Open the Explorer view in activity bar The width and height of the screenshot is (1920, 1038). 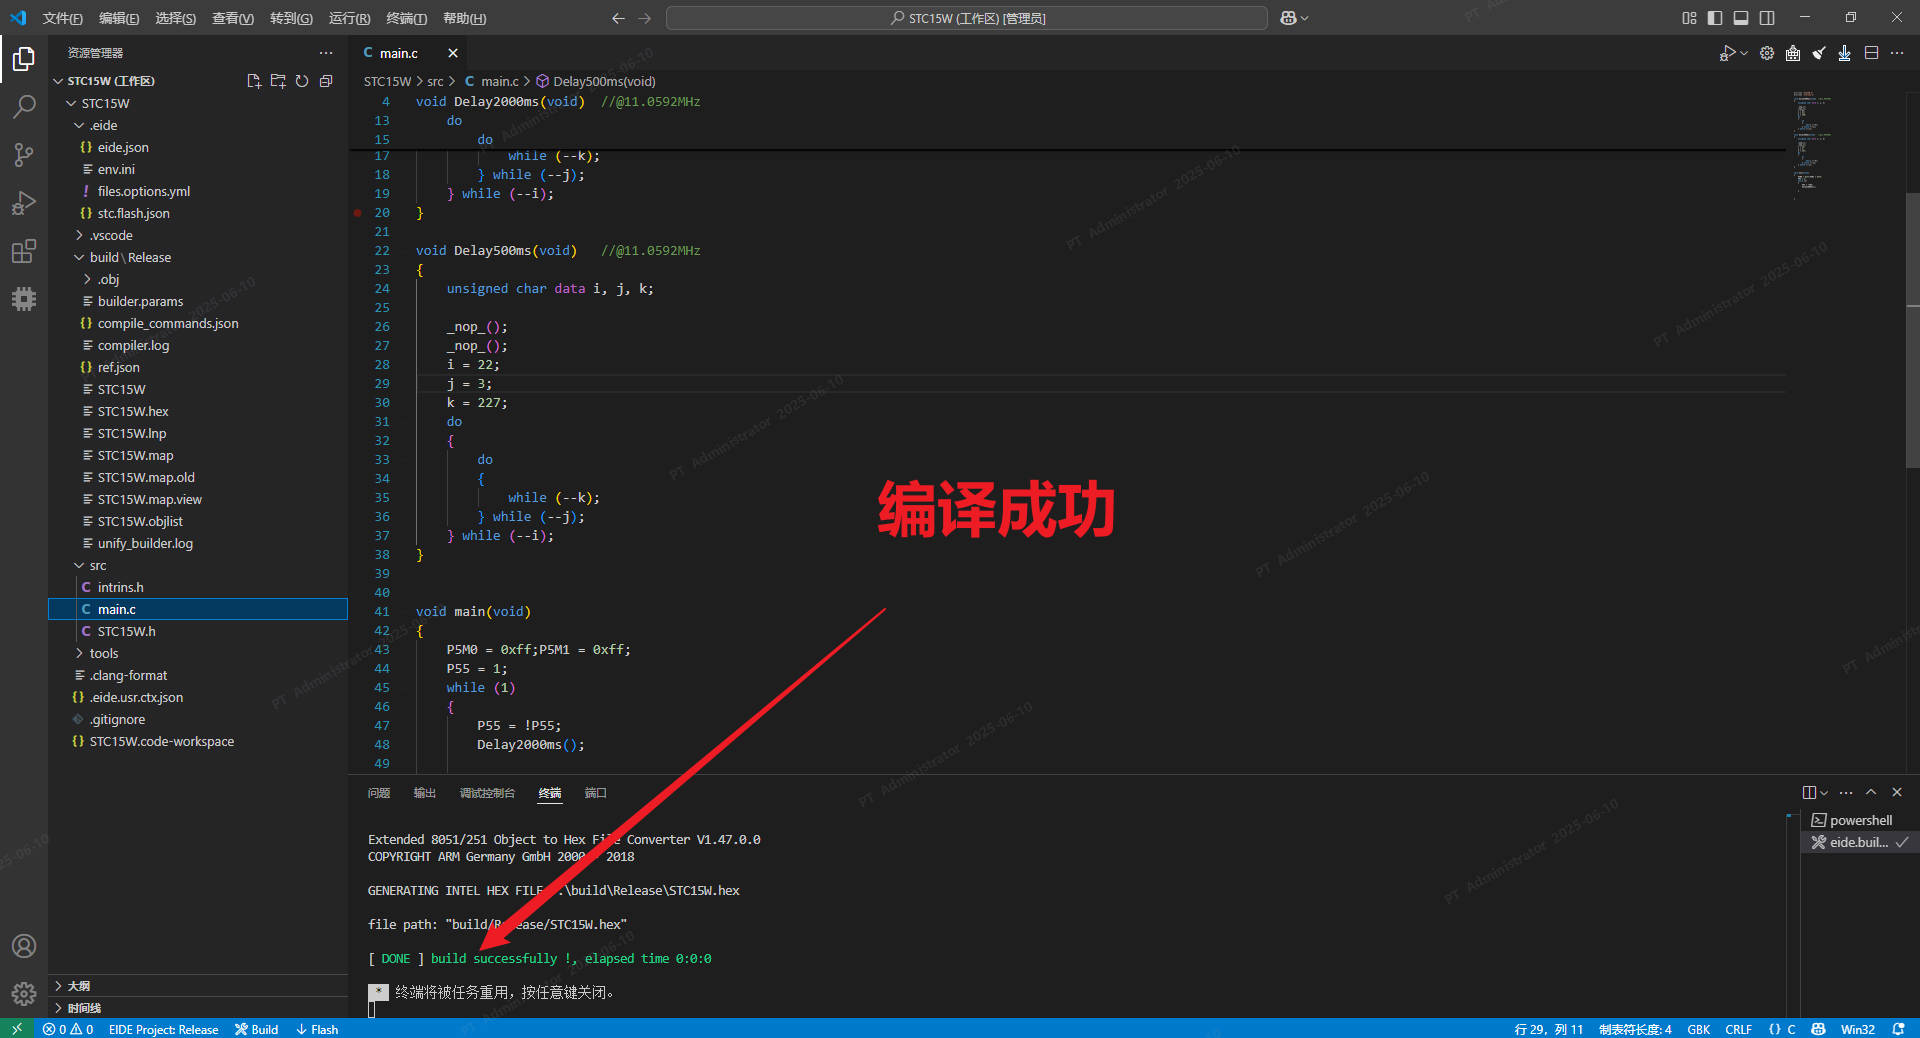tap(24, 60)
